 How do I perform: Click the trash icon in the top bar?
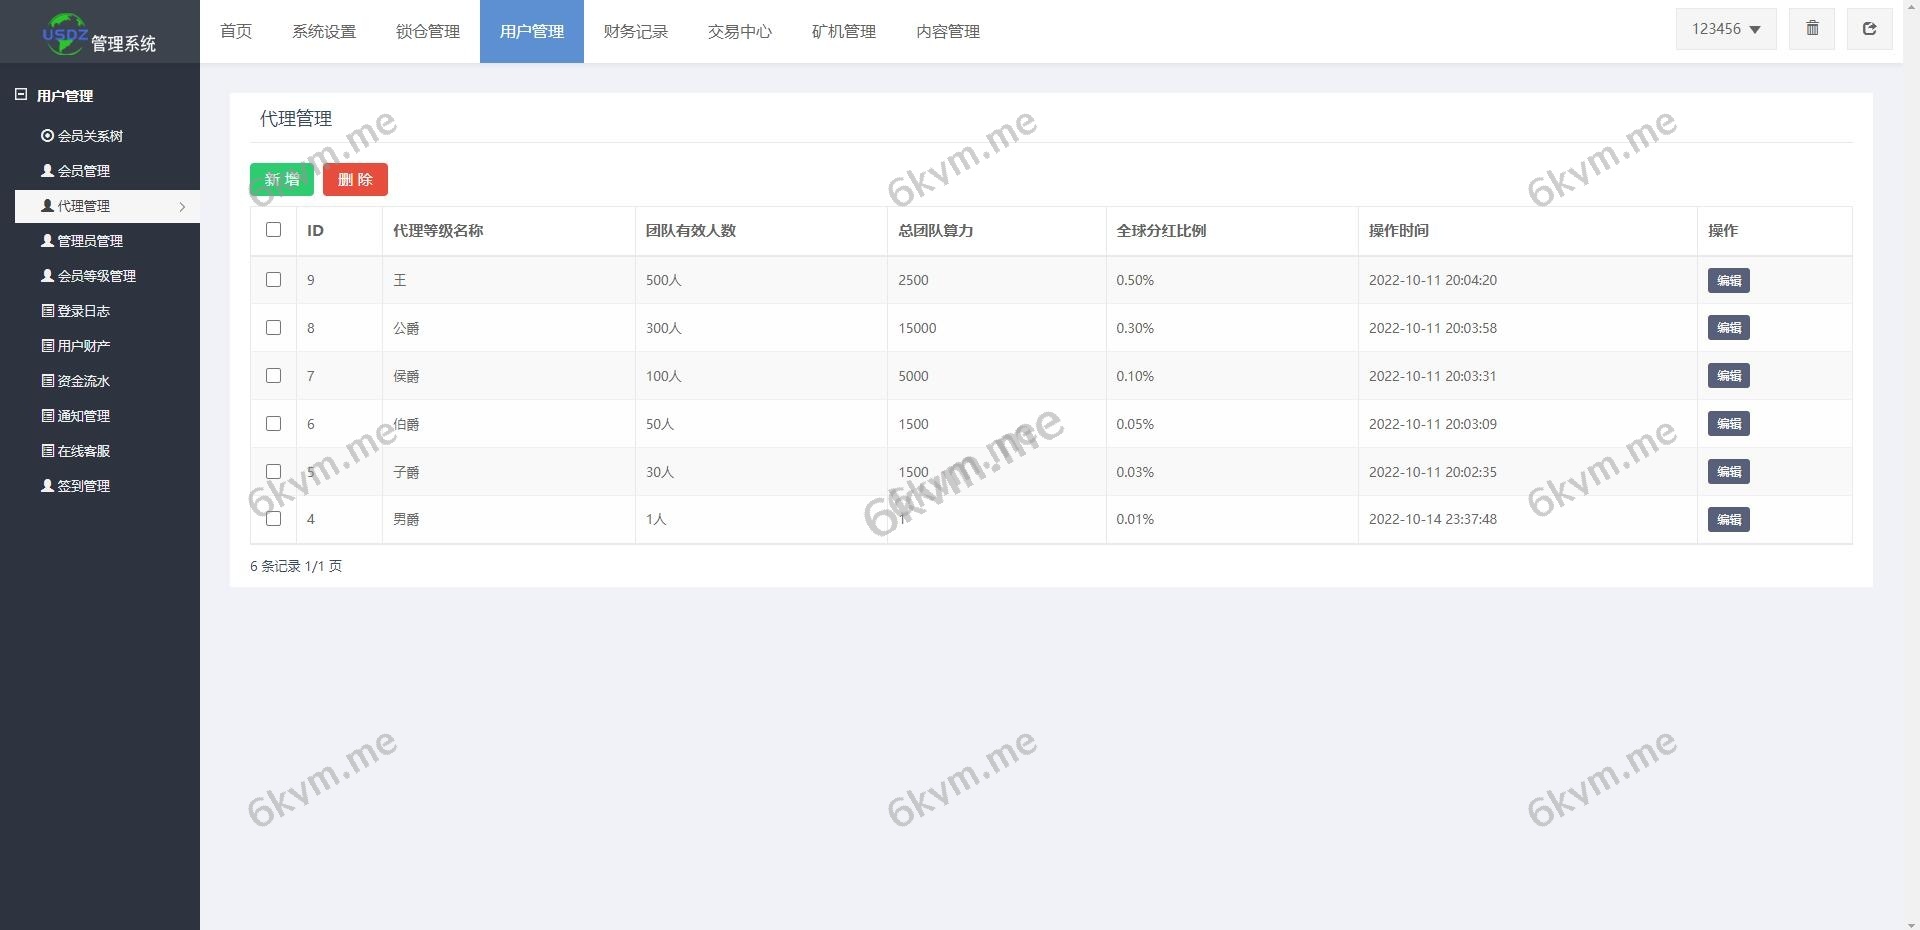pyautogui.click(x=1811, y=28)
